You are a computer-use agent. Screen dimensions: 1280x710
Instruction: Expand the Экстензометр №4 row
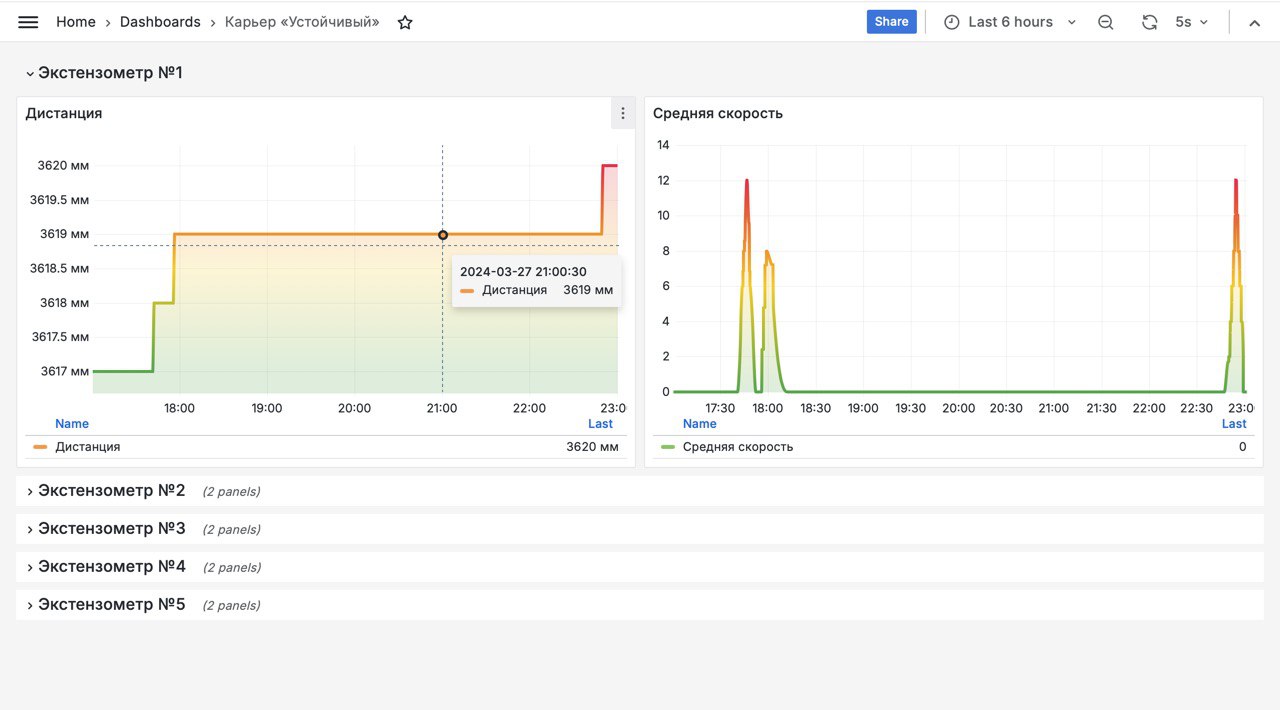pyautogui.click(x=106, y=567)
